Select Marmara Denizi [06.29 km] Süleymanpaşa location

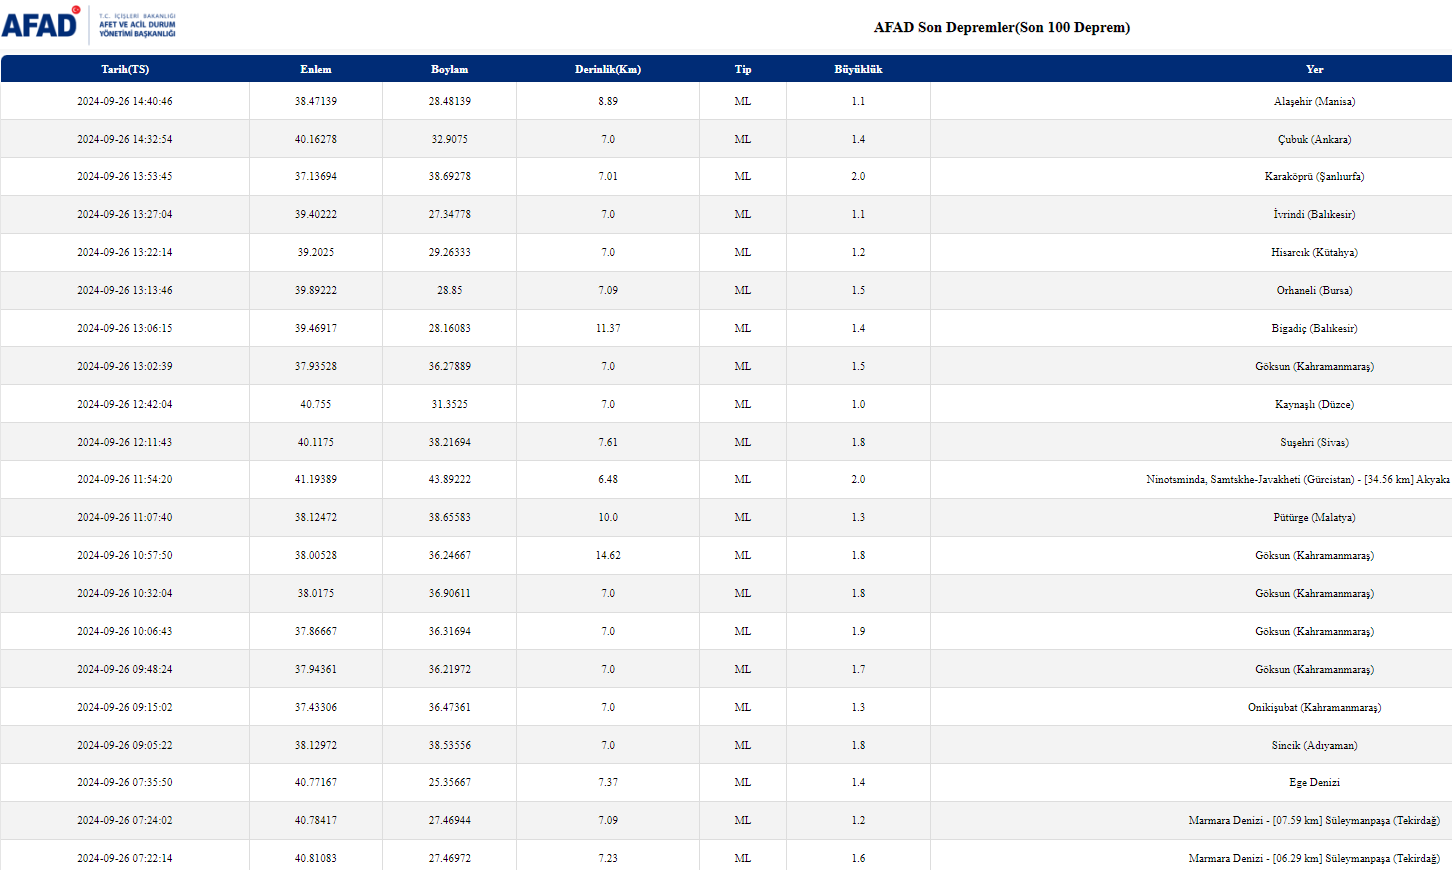pyautogui.click(x=1315, y=858)
